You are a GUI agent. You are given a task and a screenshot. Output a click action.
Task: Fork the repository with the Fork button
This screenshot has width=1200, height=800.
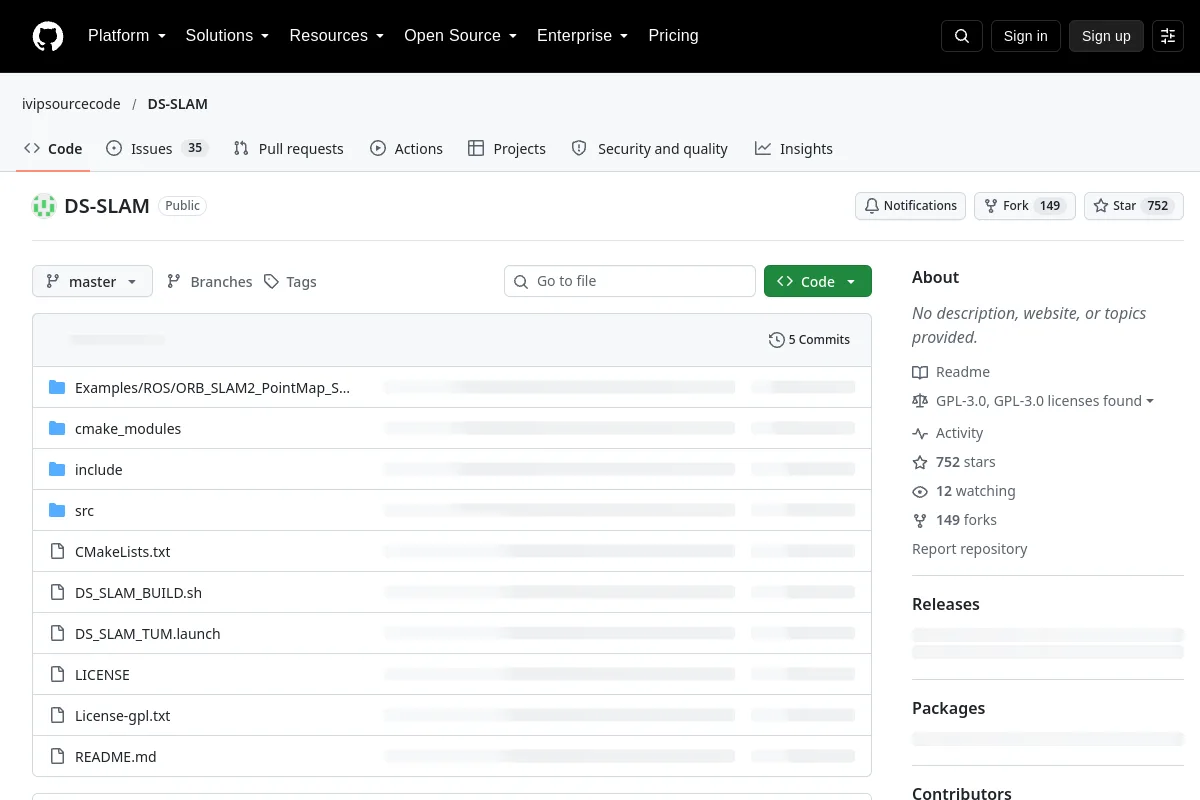coord(1025,206)
